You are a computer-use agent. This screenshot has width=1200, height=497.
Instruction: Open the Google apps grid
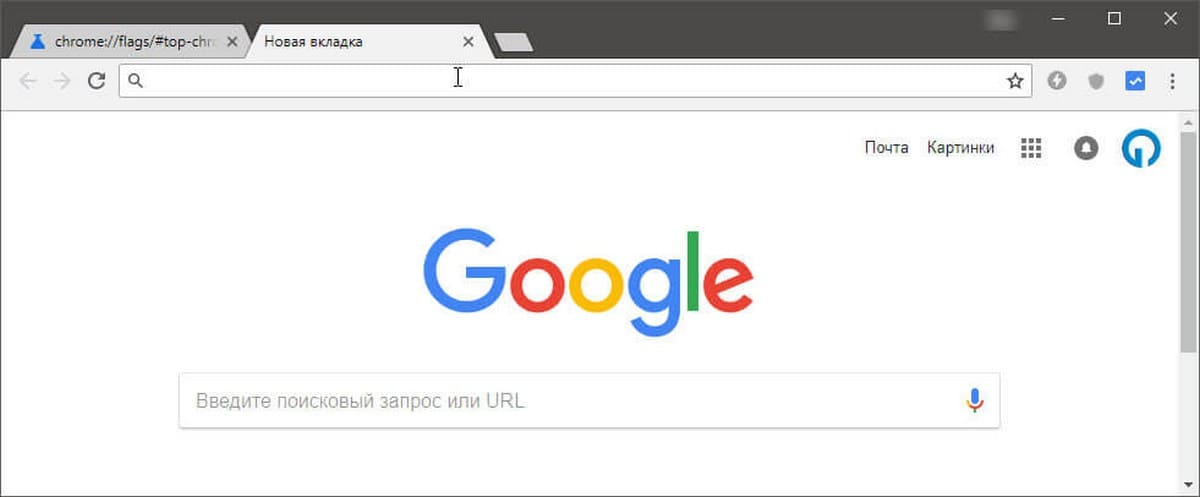(x=1031, y=148)
